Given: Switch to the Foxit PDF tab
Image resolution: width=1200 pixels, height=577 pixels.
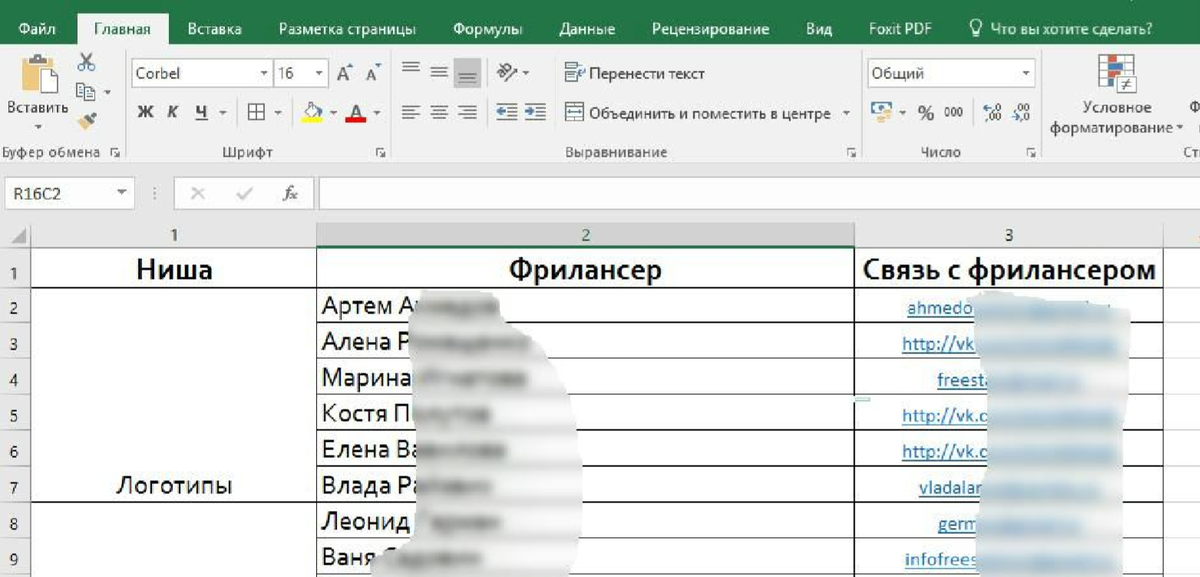Looking at the screenshot, I should (900, 29).
